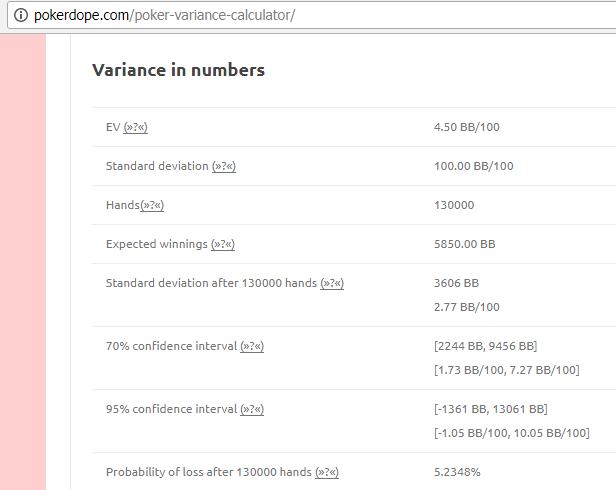
Task: Click the [-1361 BB, 13061 BB] interval
Action: (490, 409)
